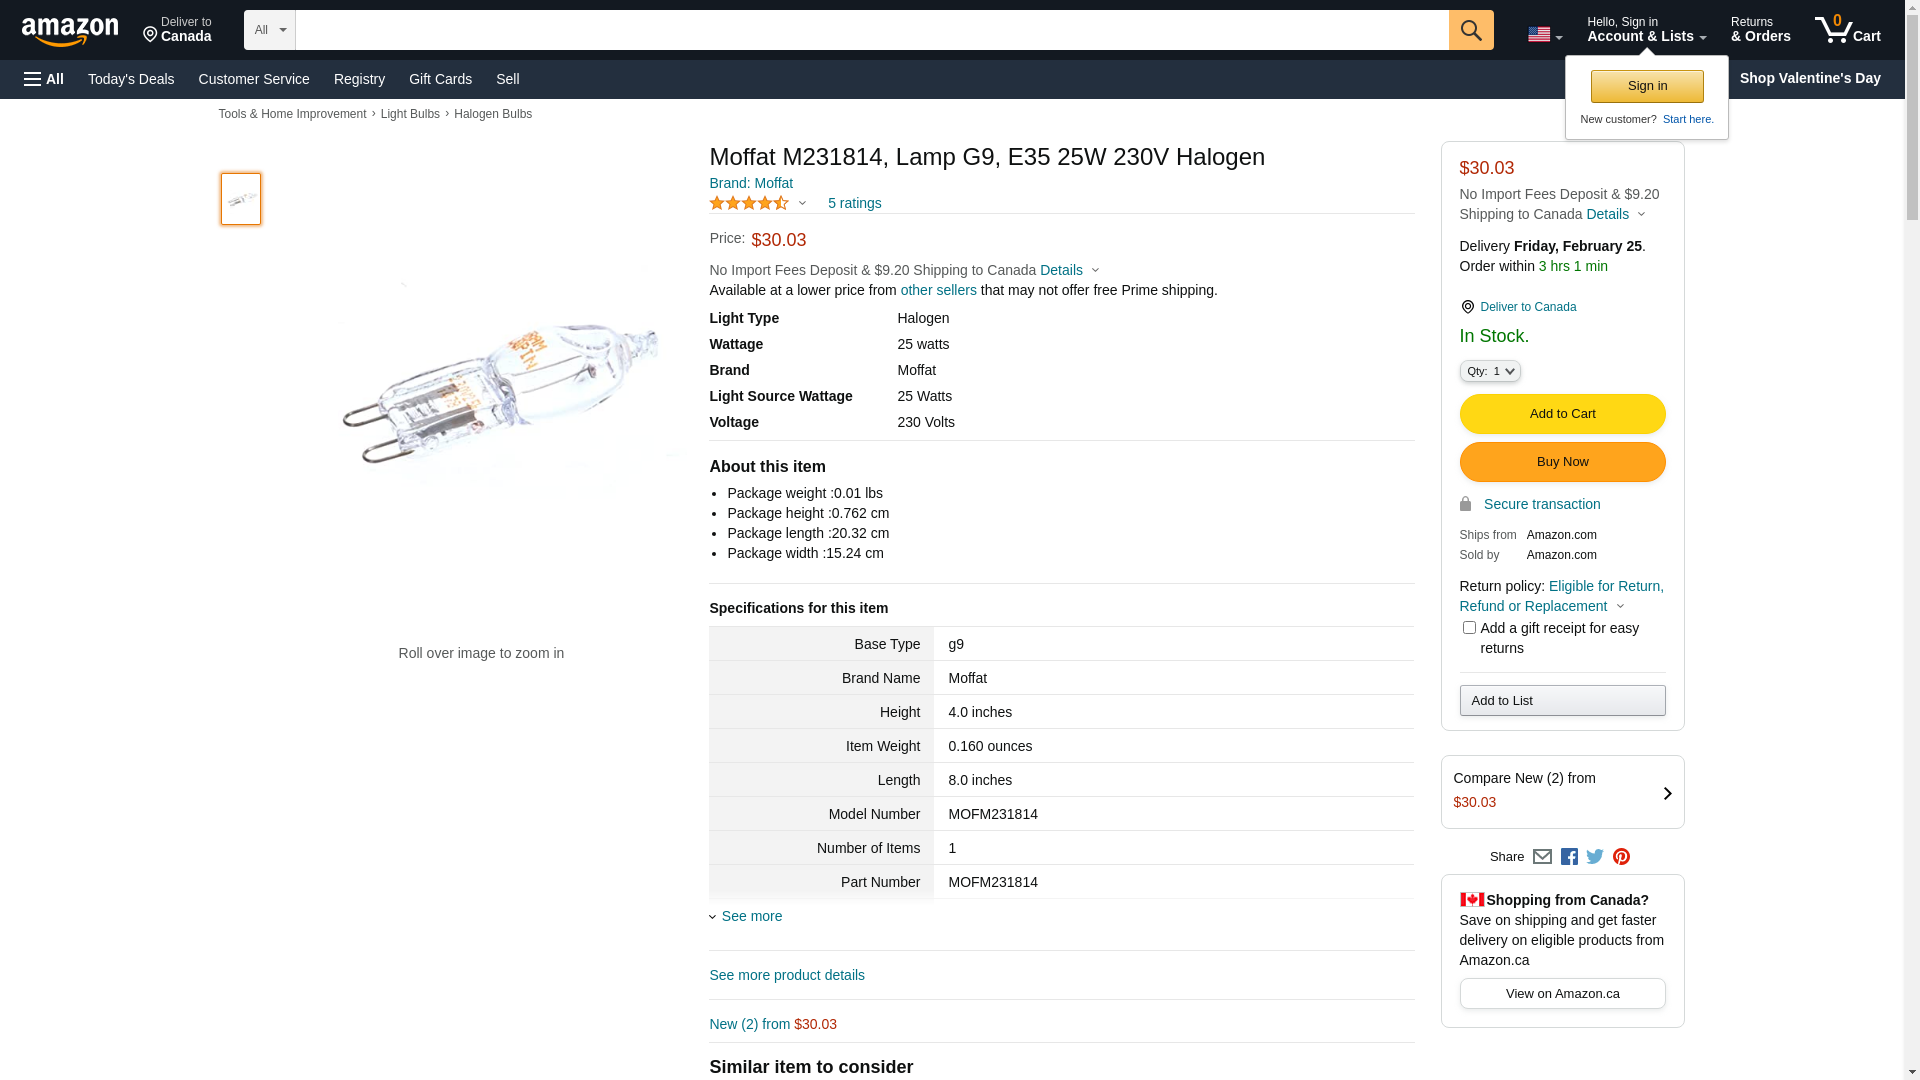Screen dimensions: 1920x1080
Task: Click the search magnifier button
Action: point(1470,30)
